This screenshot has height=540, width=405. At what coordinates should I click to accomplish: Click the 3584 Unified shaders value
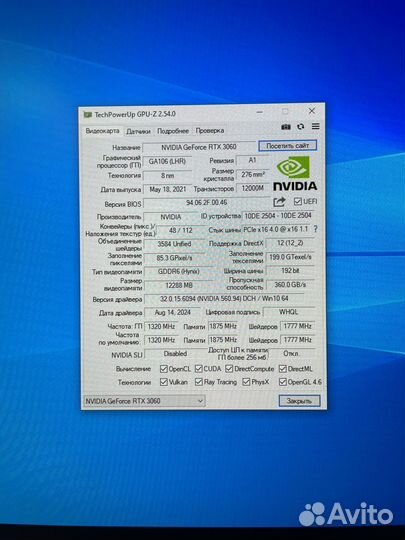[174, 244]
